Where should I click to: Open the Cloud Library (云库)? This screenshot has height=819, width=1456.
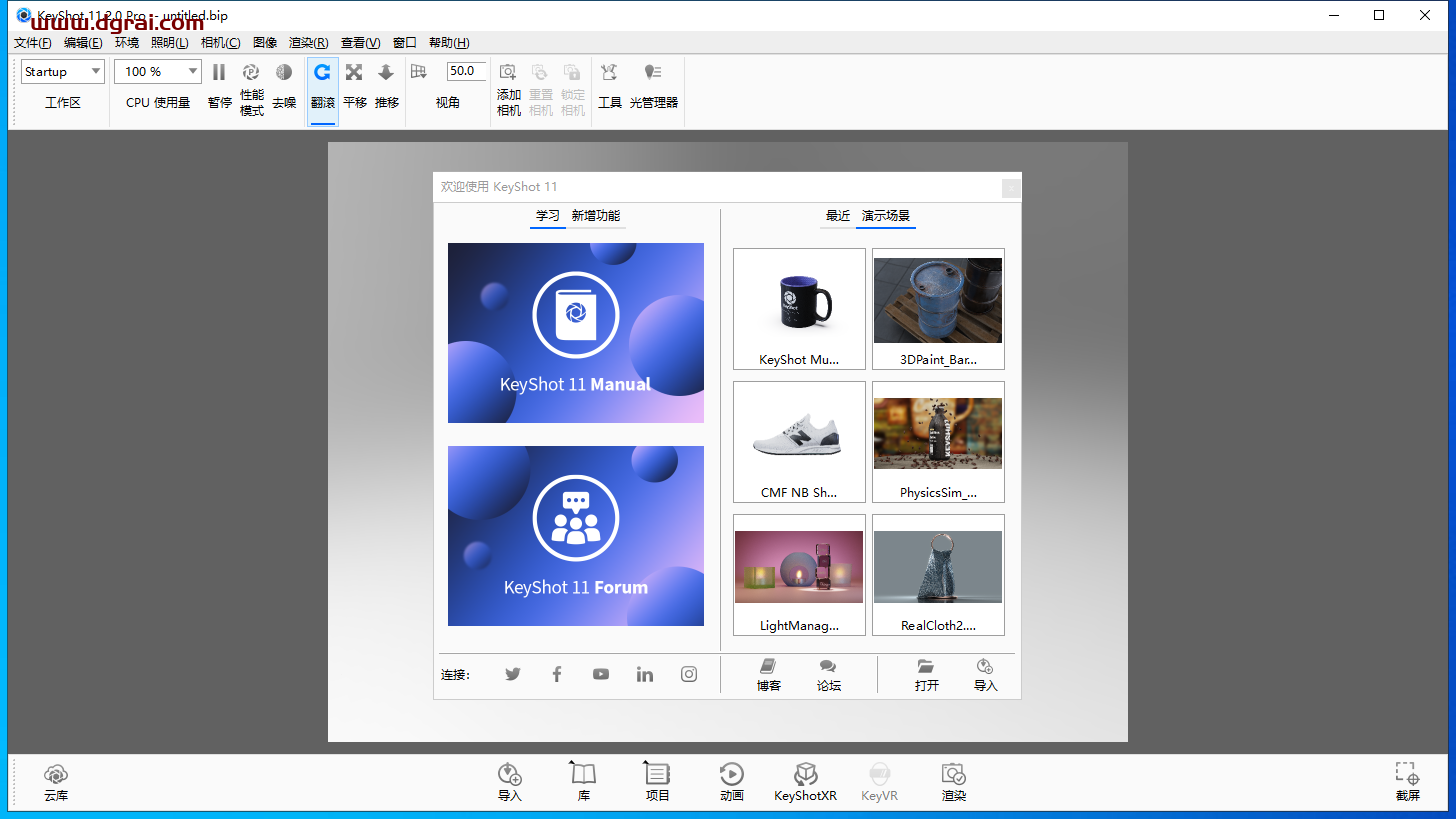coord(56,775)
